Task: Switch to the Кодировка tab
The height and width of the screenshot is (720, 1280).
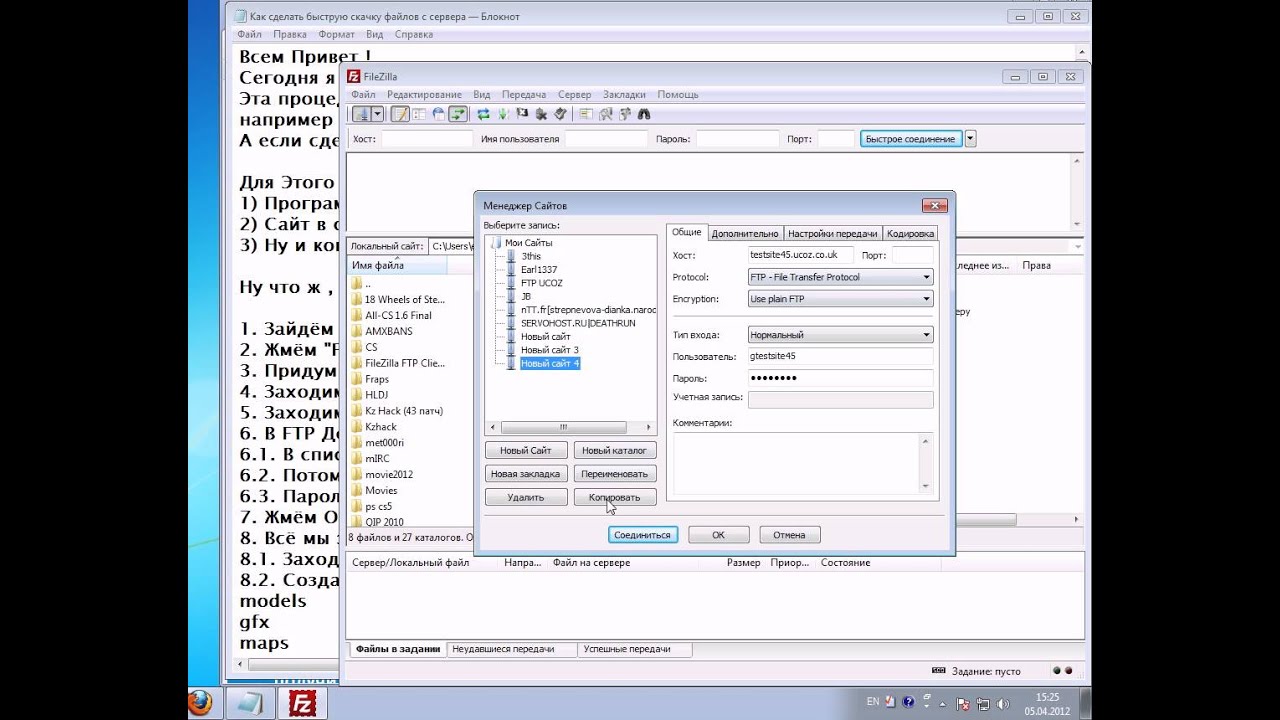Action: click(x=910, y=233)
